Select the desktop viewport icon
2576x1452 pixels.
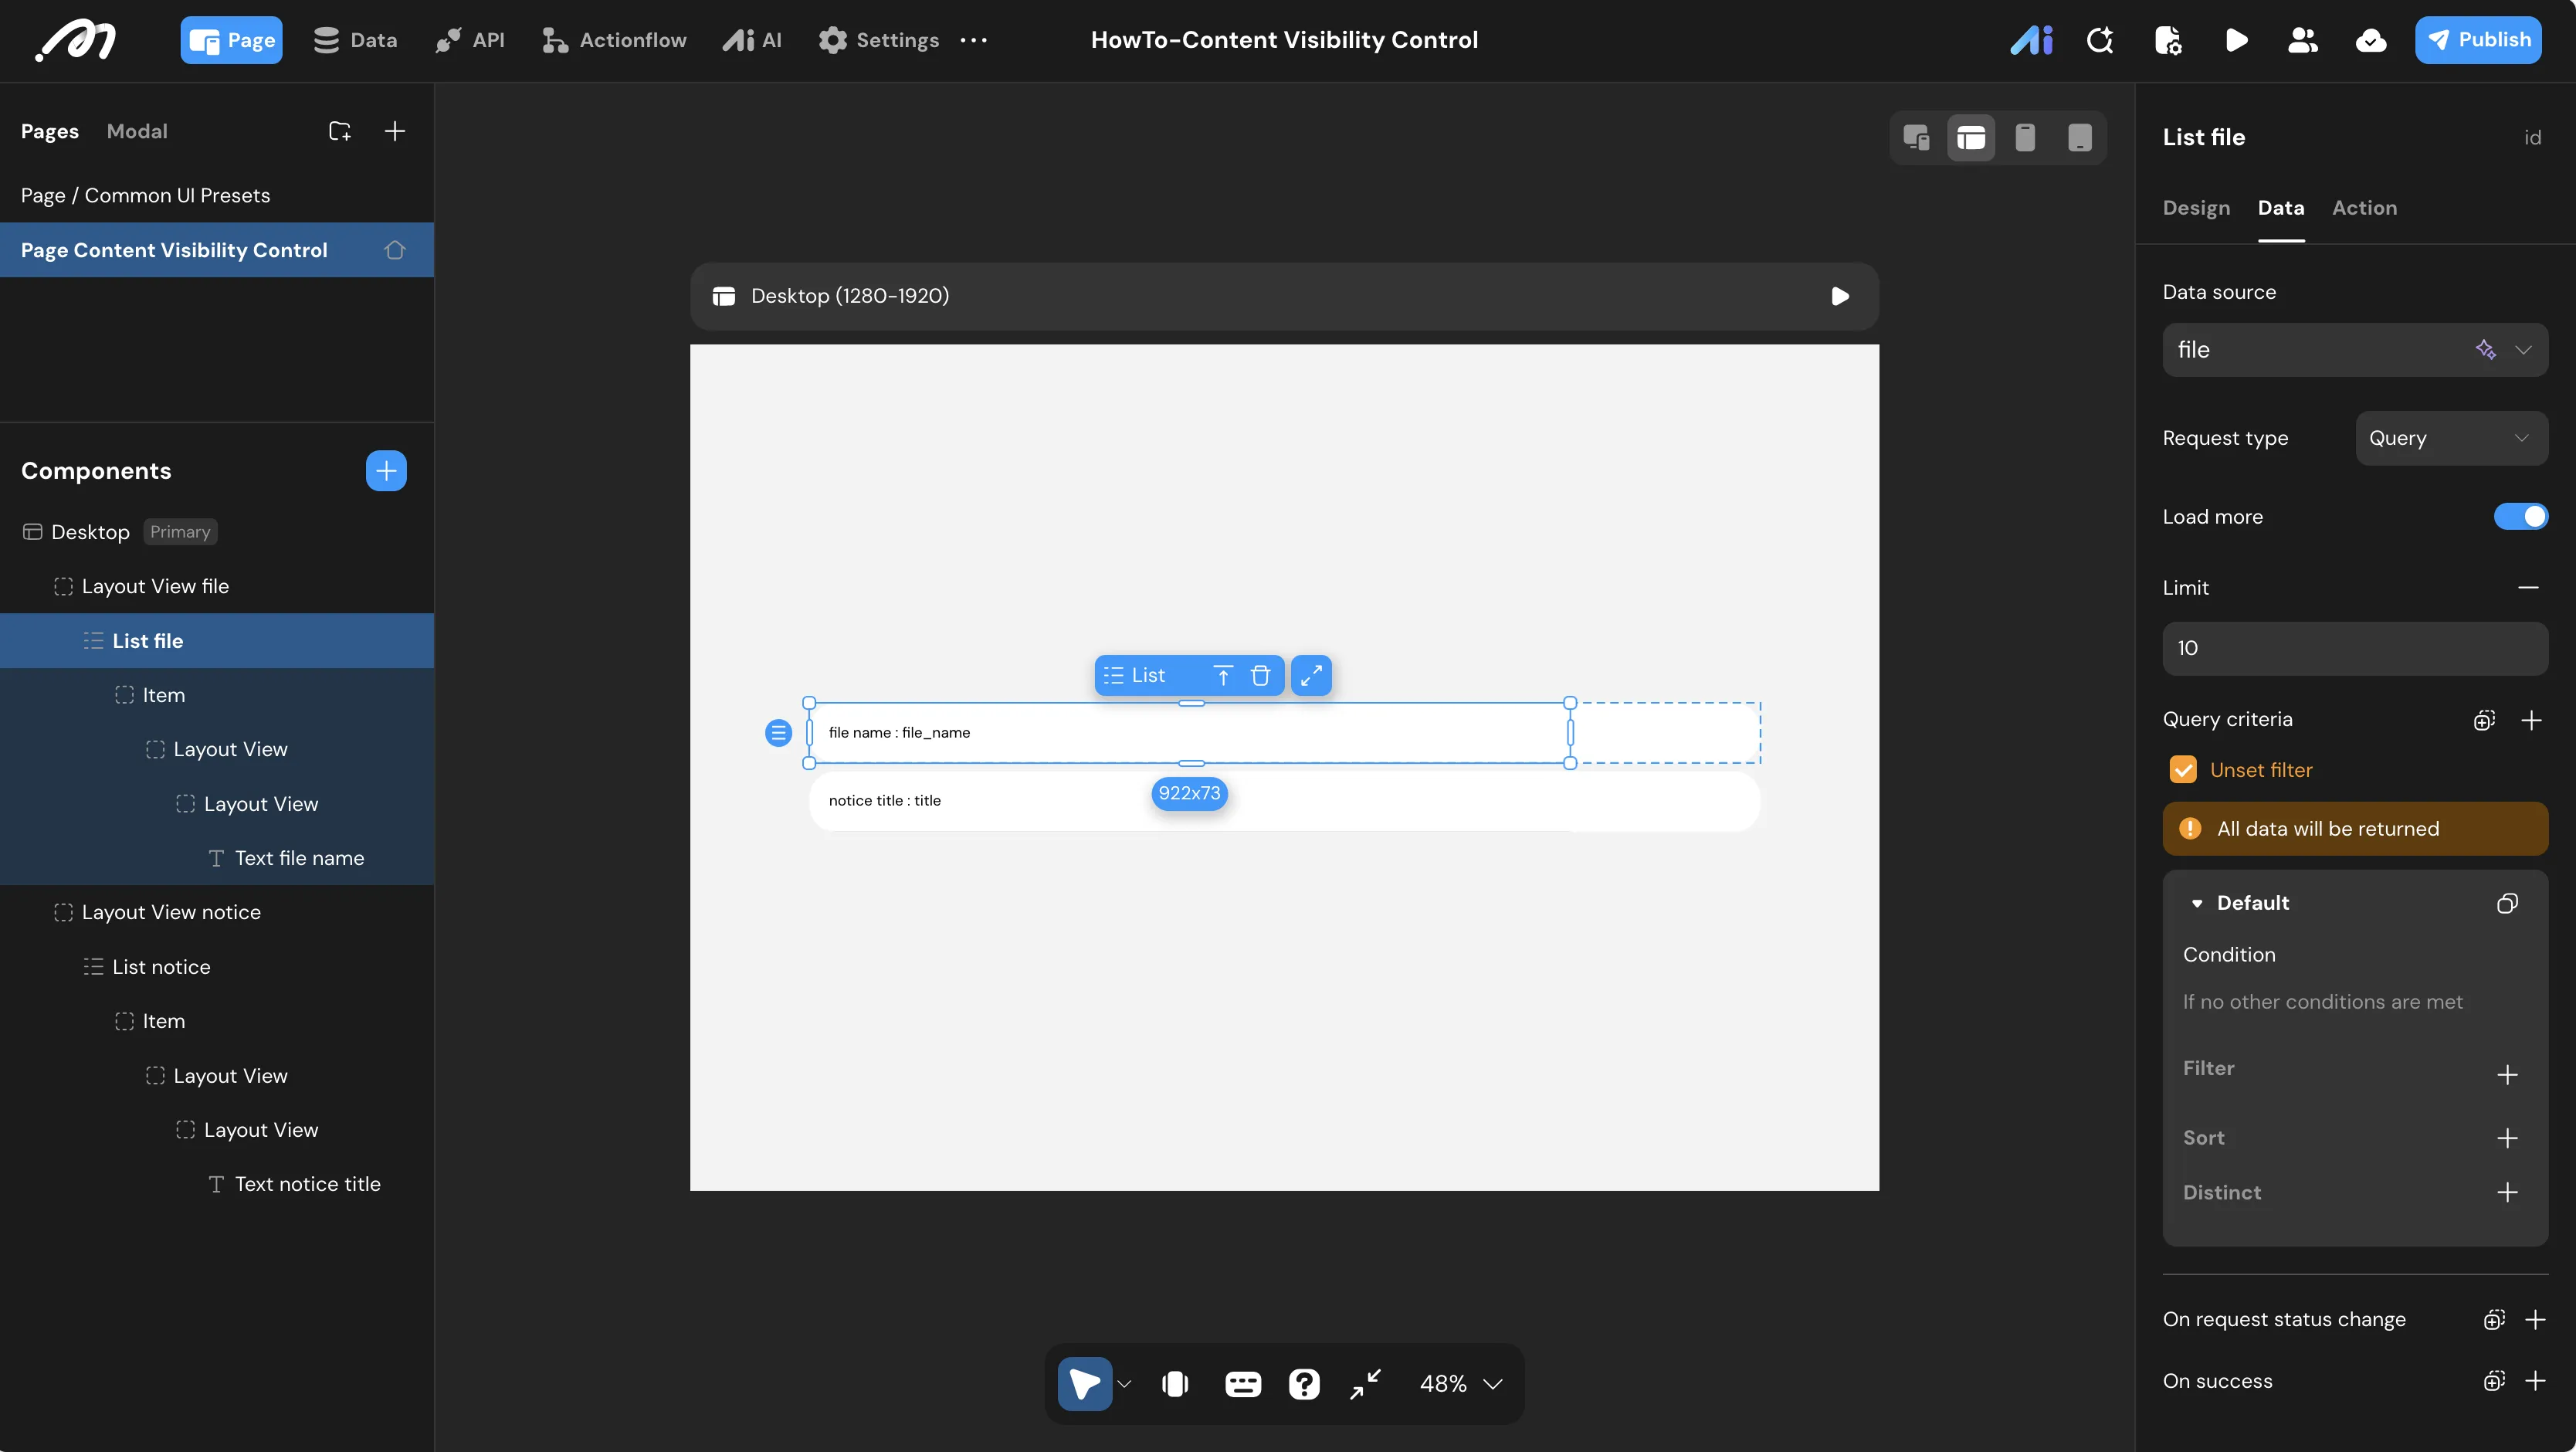tap(1970, 137)
